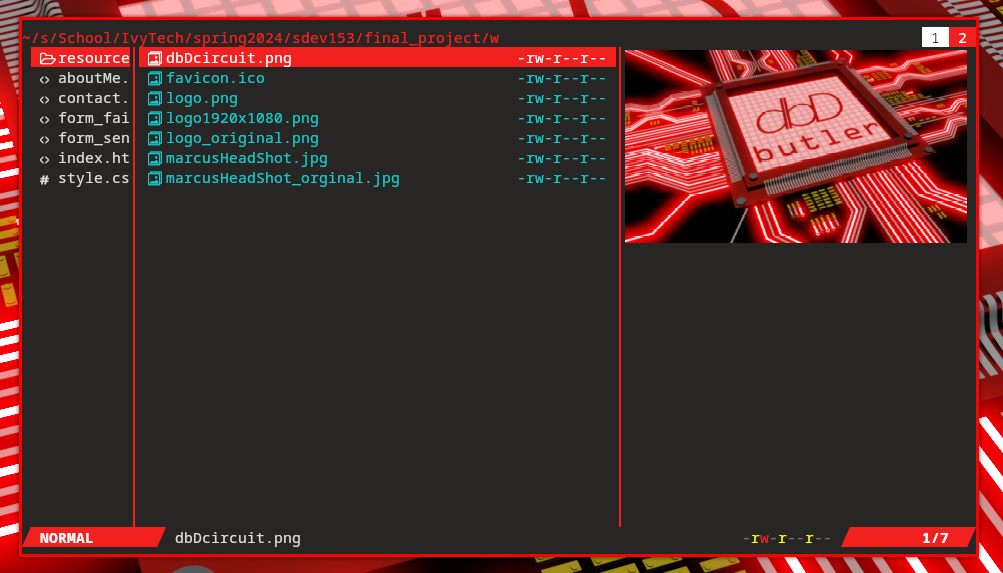Click the permissions of marcusHeadShot_orginal.jpg row
This screenshot has width=1003, height=573.
click(562, 178)
